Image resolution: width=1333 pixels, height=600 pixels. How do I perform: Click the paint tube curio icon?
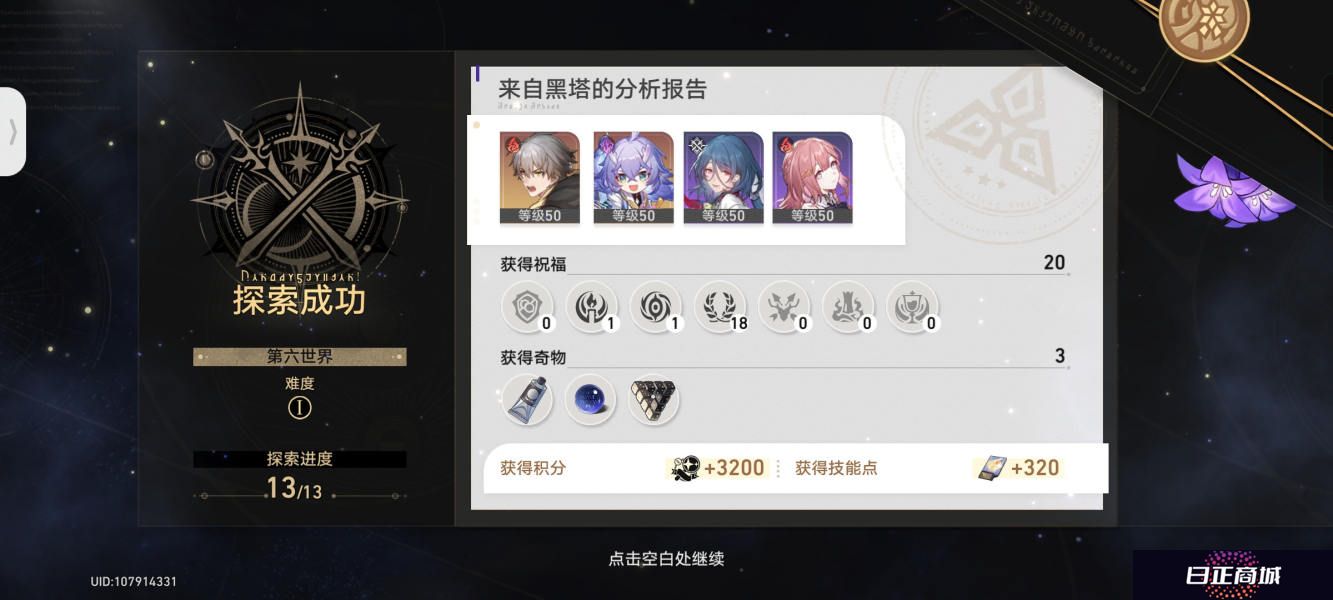coord(526,400)
